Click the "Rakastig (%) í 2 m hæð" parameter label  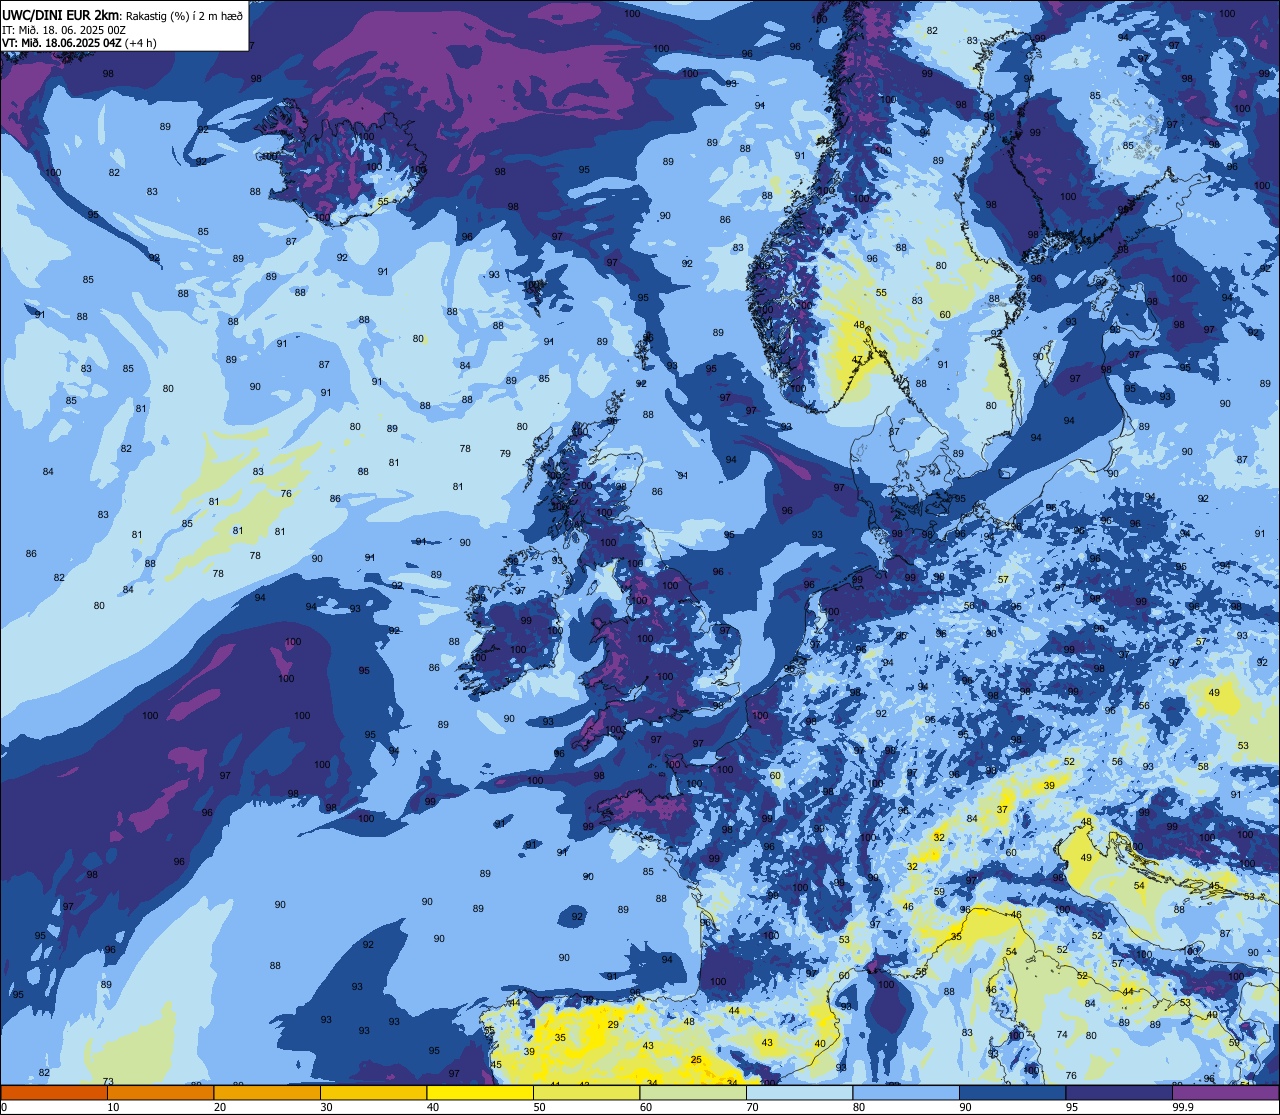coord(183,15)
